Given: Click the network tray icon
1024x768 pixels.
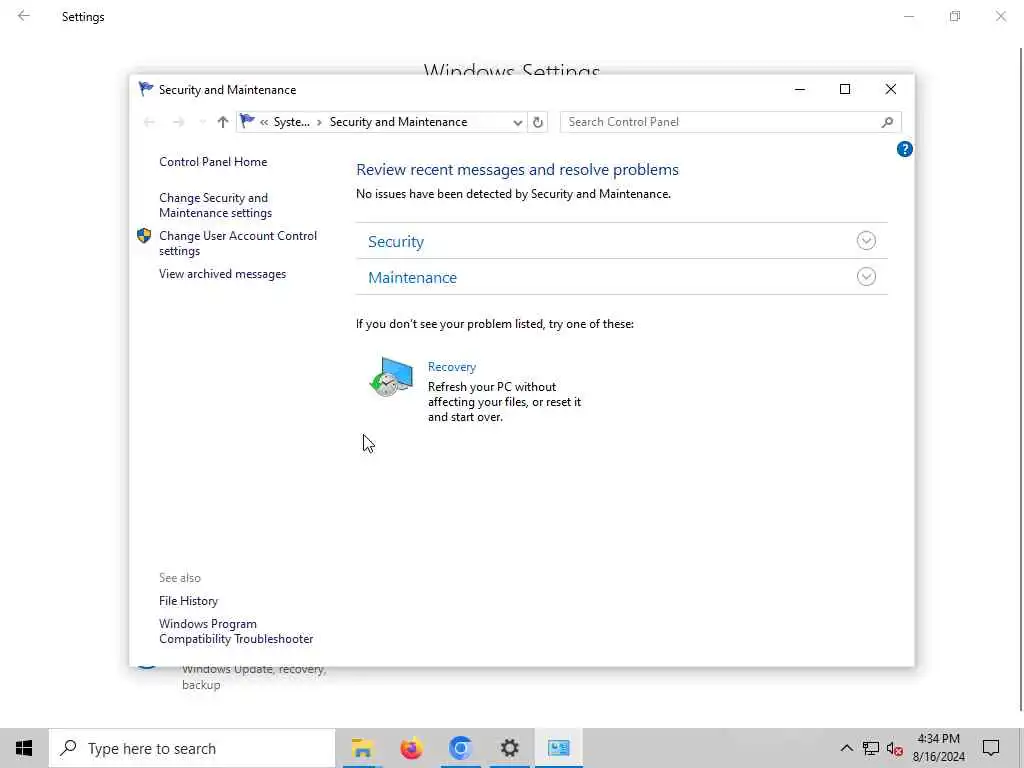Looking at the screenshot, I should click(871, 748).
